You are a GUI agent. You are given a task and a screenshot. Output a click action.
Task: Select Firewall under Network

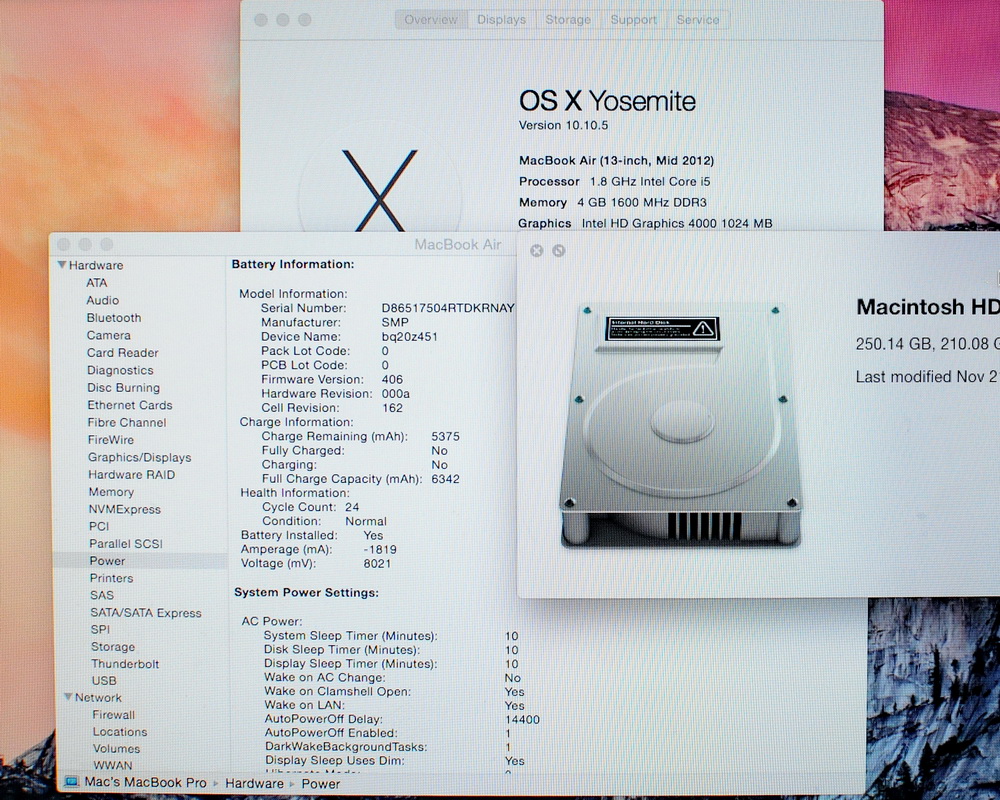[114, 715]
